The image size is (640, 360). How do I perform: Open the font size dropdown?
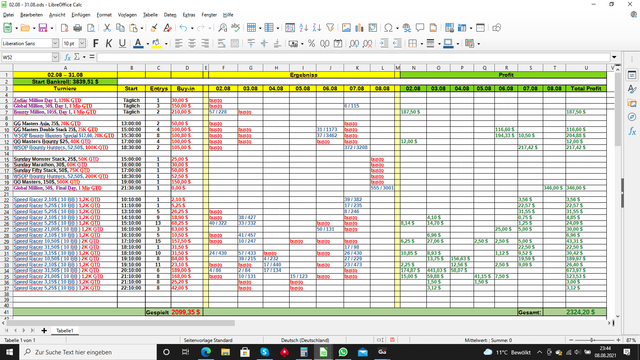click(82, 43)
